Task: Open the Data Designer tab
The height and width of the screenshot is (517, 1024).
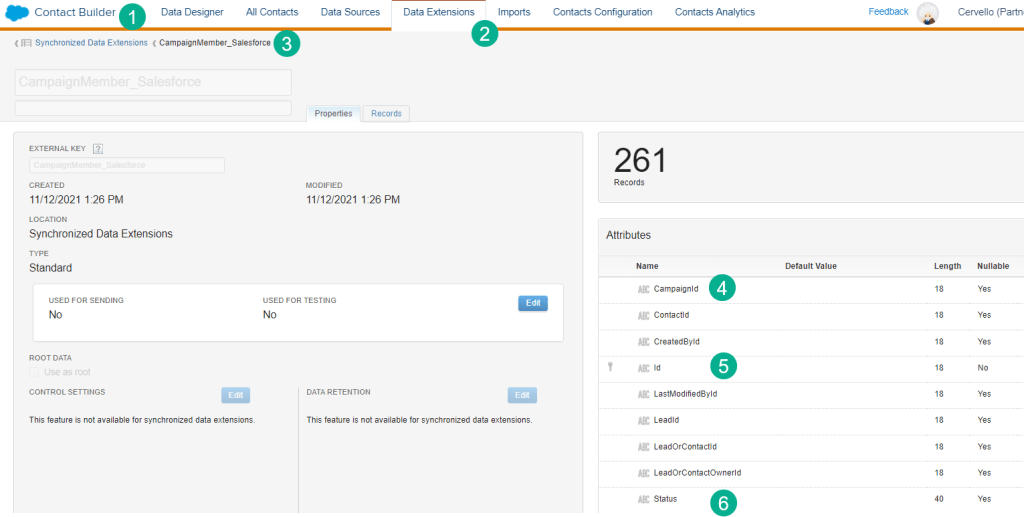Action: [192, 12]
